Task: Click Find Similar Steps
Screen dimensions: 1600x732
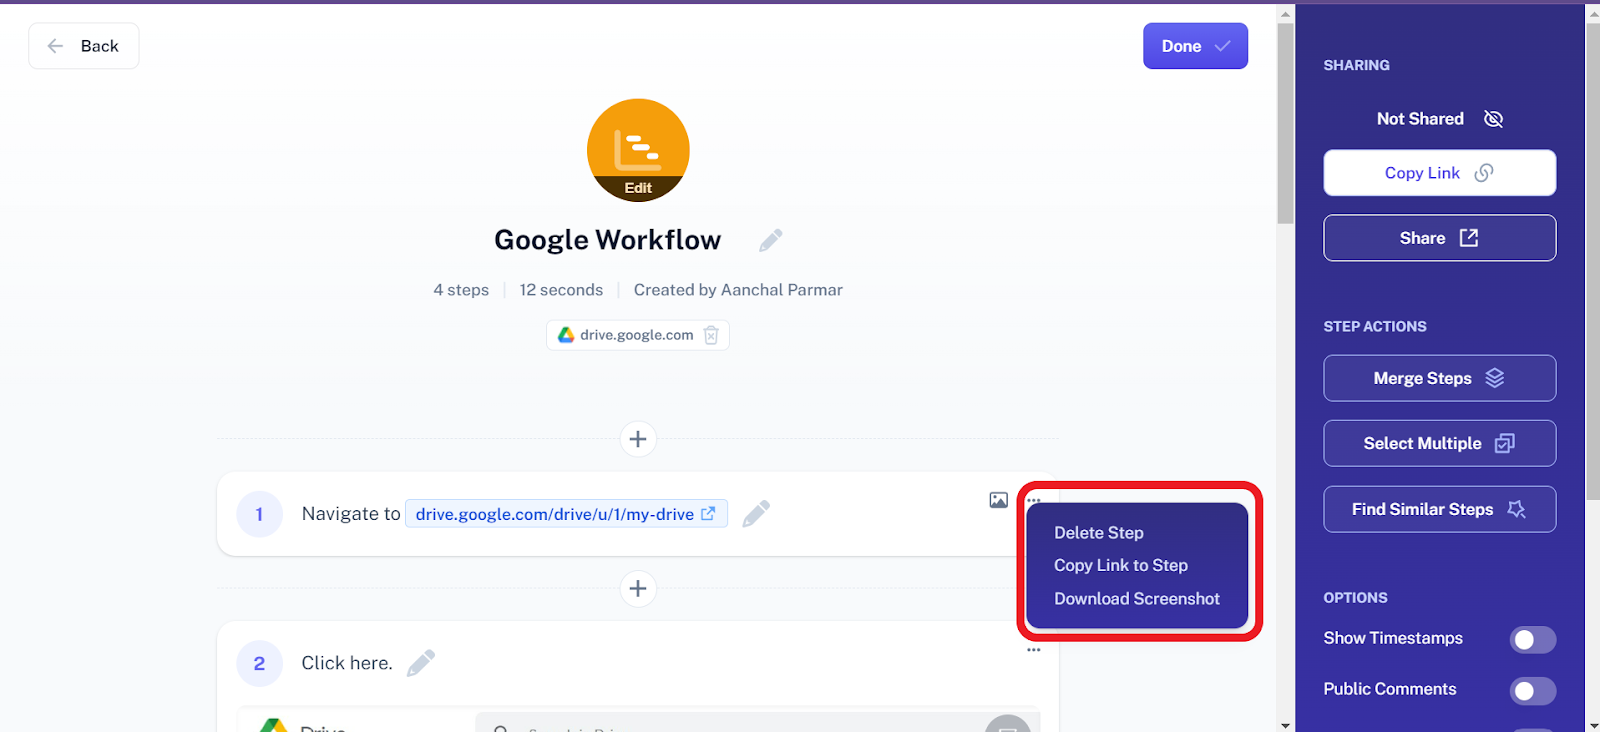Action: tap(1439, 509)
